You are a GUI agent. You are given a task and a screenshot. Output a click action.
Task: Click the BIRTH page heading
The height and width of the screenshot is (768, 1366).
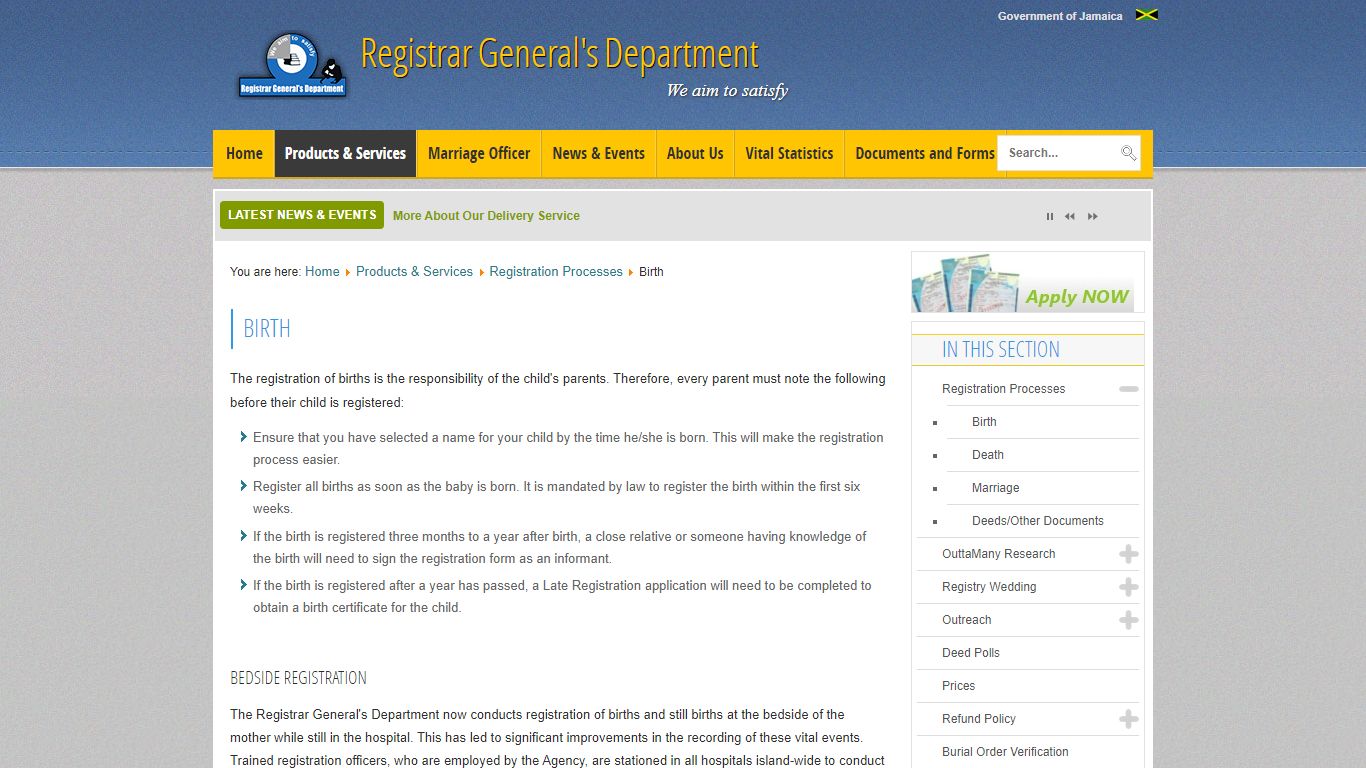coord(267,328)
